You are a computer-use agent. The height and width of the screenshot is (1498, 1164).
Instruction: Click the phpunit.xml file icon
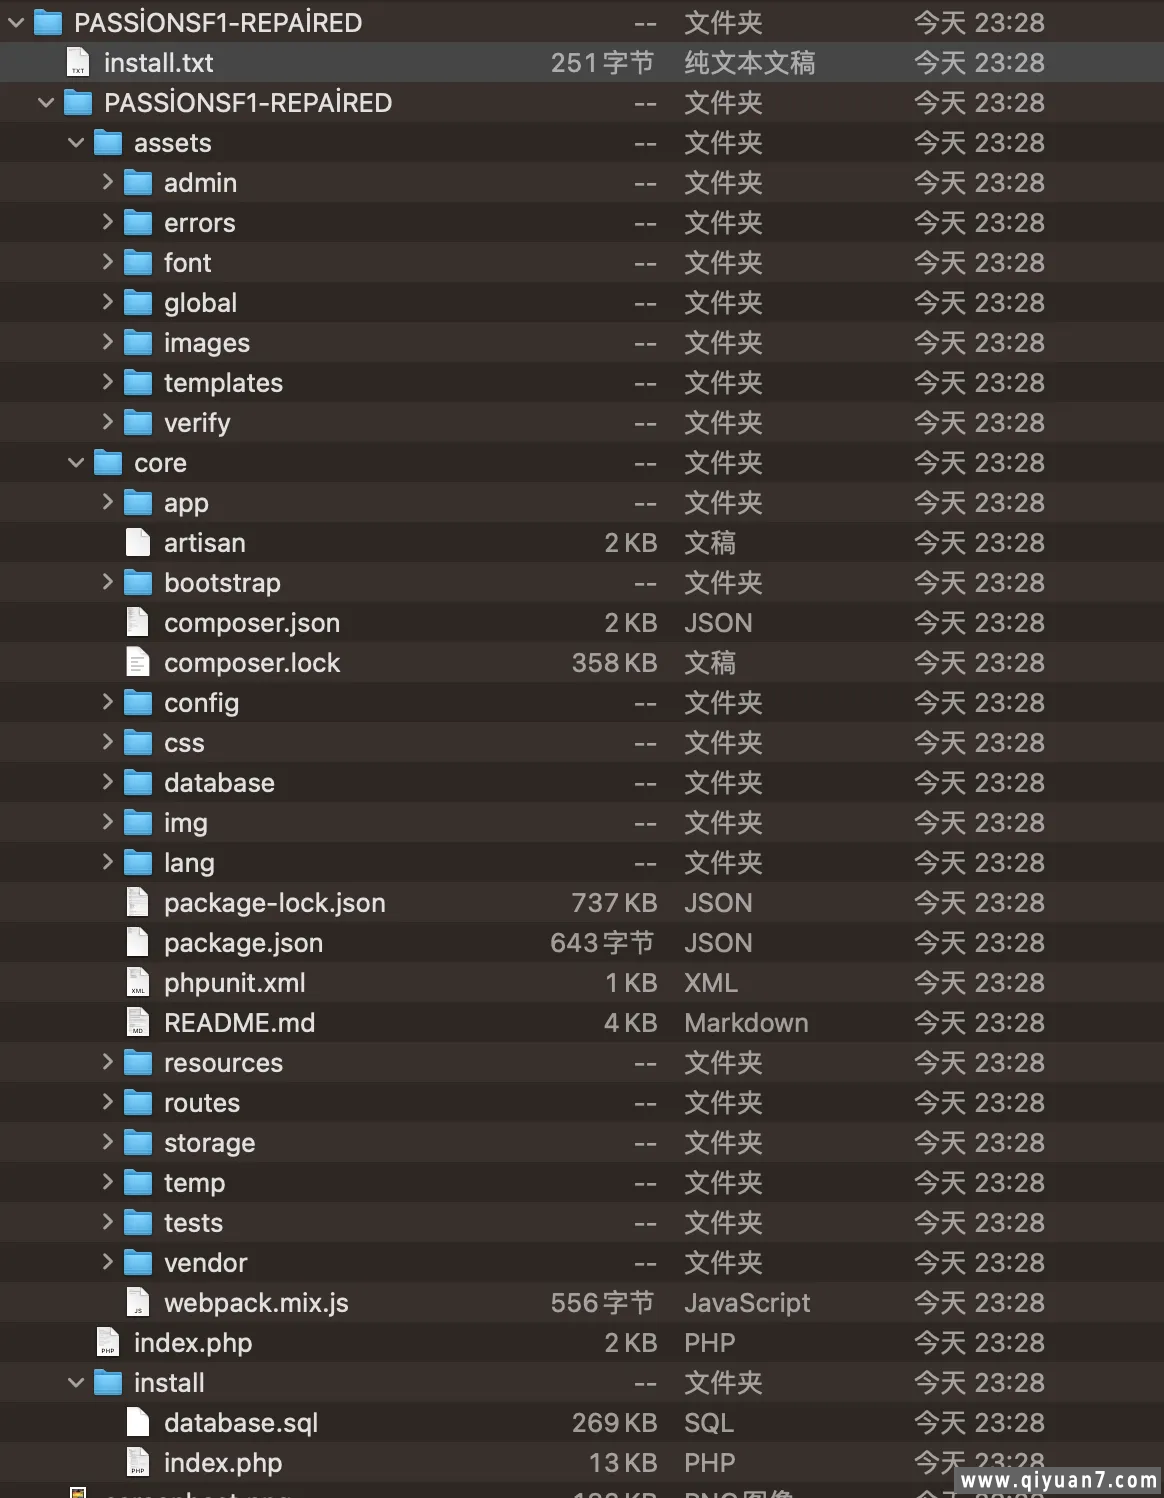pyautogui.click(x=138, y=983)
